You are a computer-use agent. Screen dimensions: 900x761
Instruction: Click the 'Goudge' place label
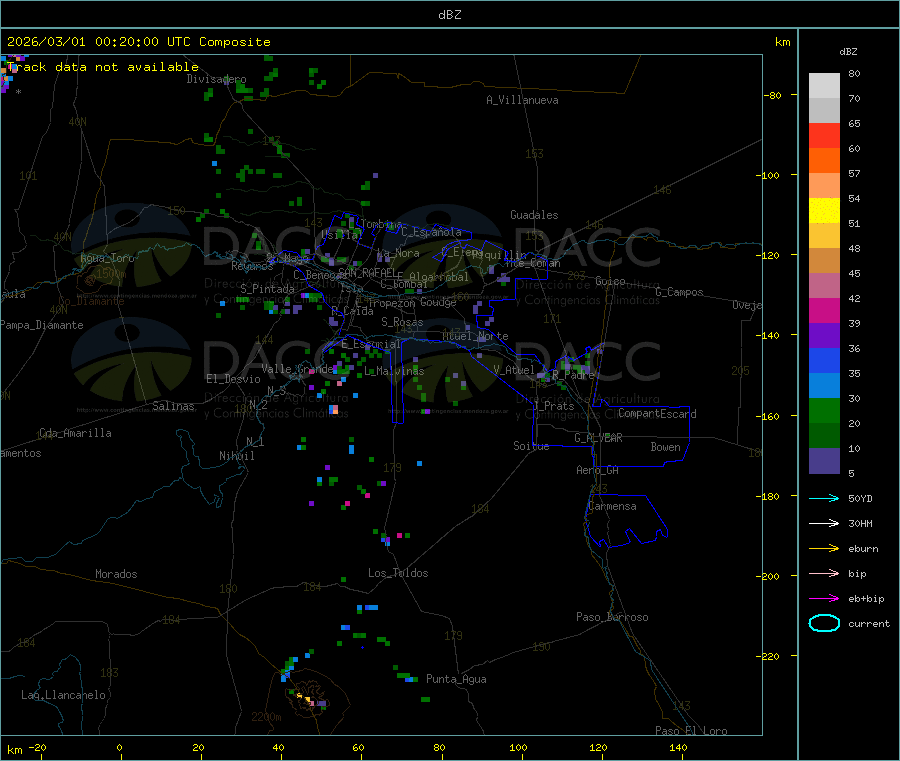438,302
